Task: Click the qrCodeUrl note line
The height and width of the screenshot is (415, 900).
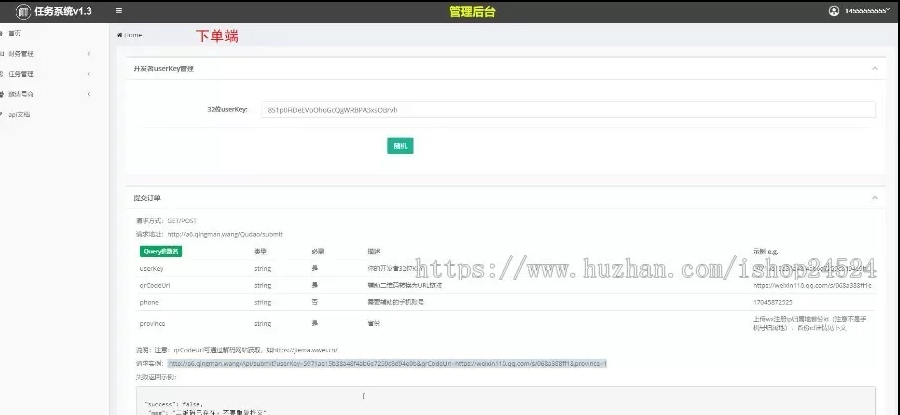Action: point(236,350)
